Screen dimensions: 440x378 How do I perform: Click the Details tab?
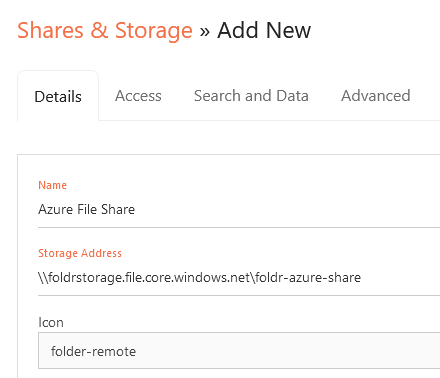tap(58, 97)
